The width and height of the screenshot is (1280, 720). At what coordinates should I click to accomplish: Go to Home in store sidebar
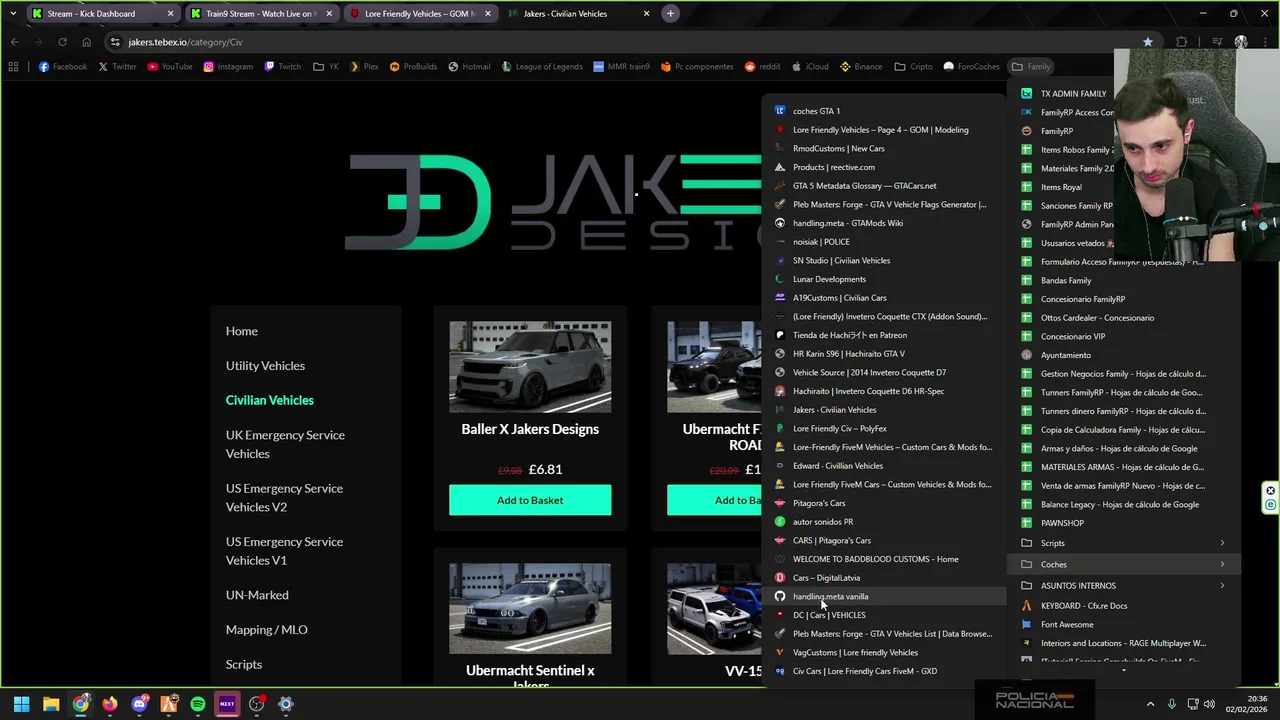coord(242,331)
